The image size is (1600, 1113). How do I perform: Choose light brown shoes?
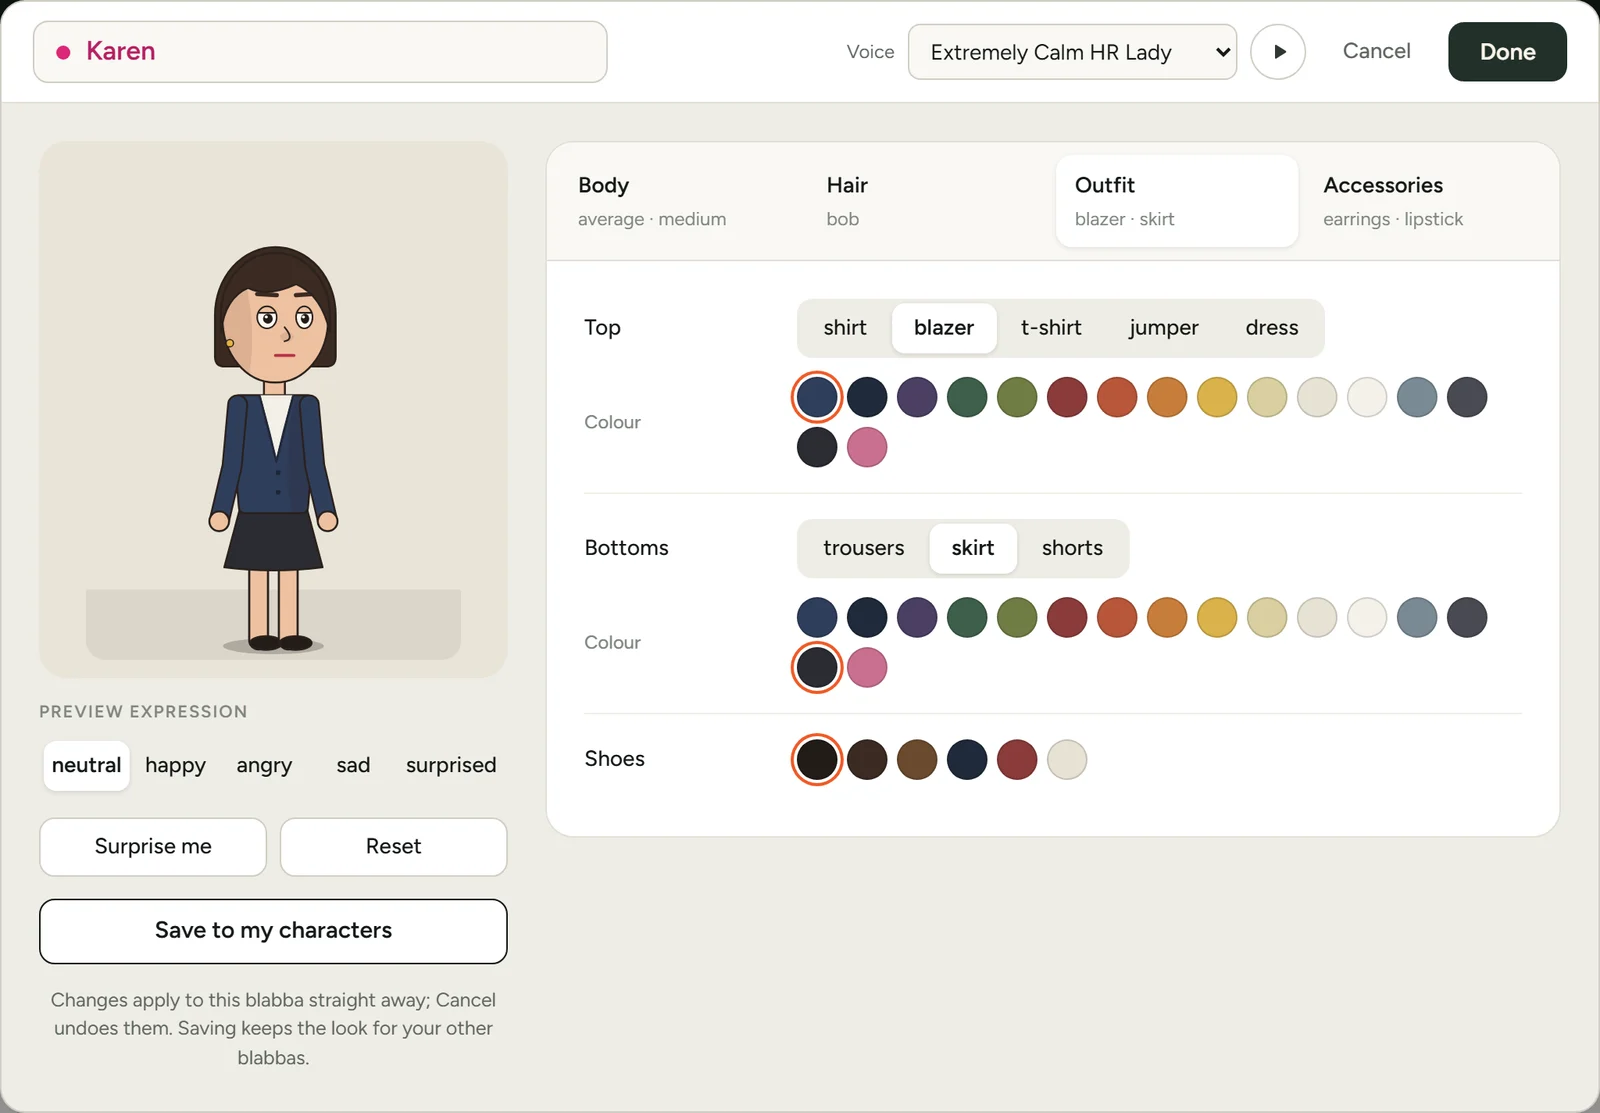click(x=917, y=759)
